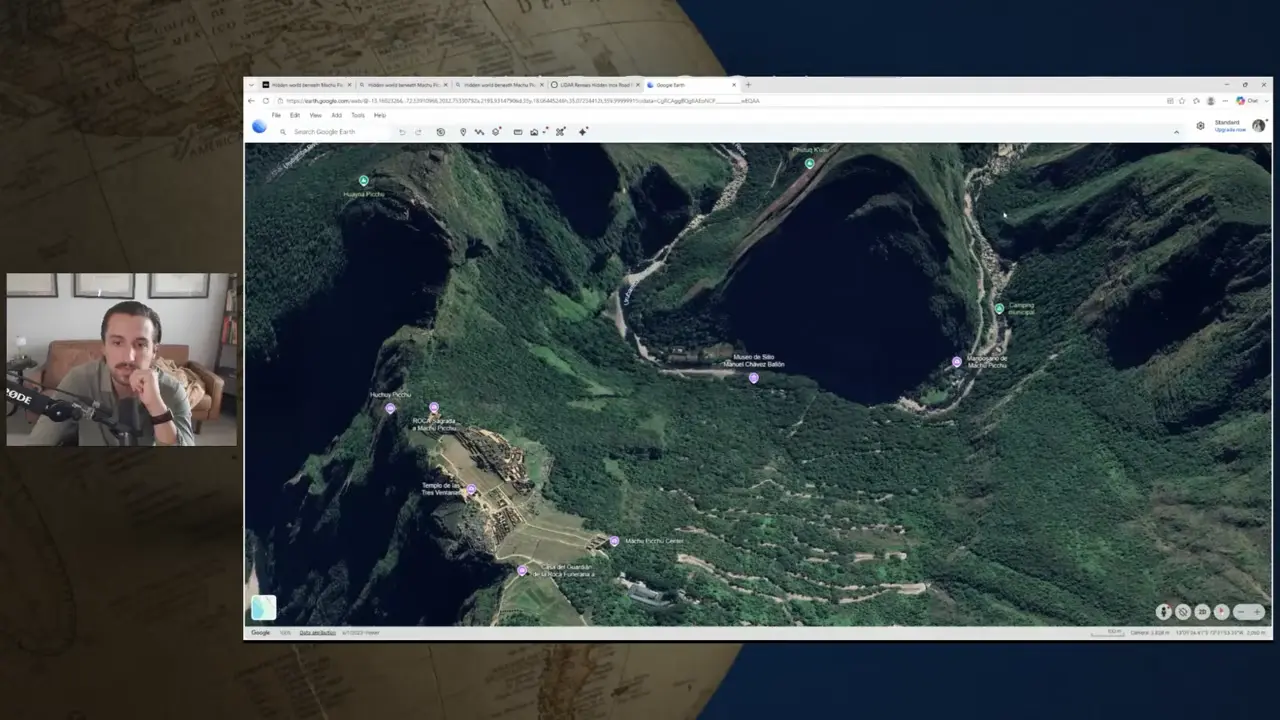1280x720 pixels.
Task: Click the Search Google Earth field
Action: point(335,132)
